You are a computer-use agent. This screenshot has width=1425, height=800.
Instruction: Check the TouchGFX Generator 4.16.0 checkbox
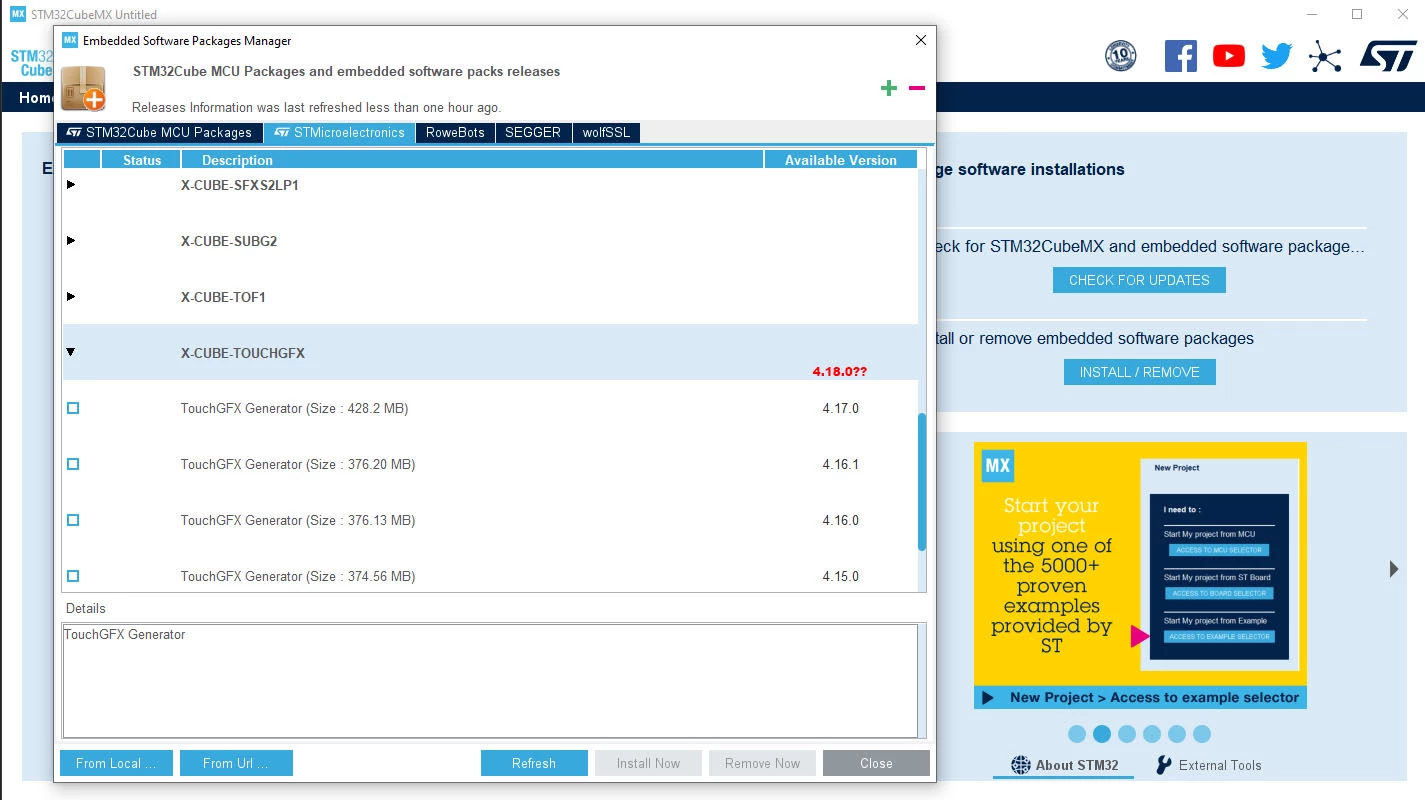pyautogui.click(x=72, y=520)
